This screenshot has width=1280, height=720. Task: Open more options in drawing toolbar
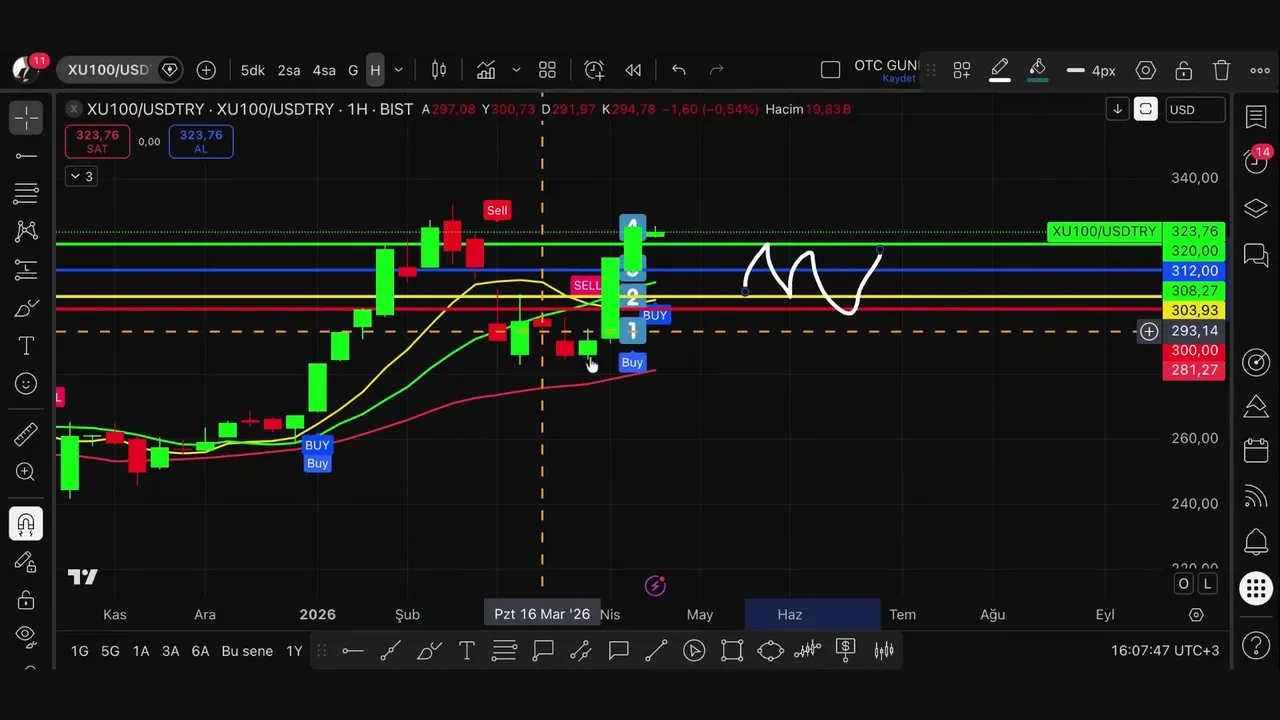[x=1260, y=70]
